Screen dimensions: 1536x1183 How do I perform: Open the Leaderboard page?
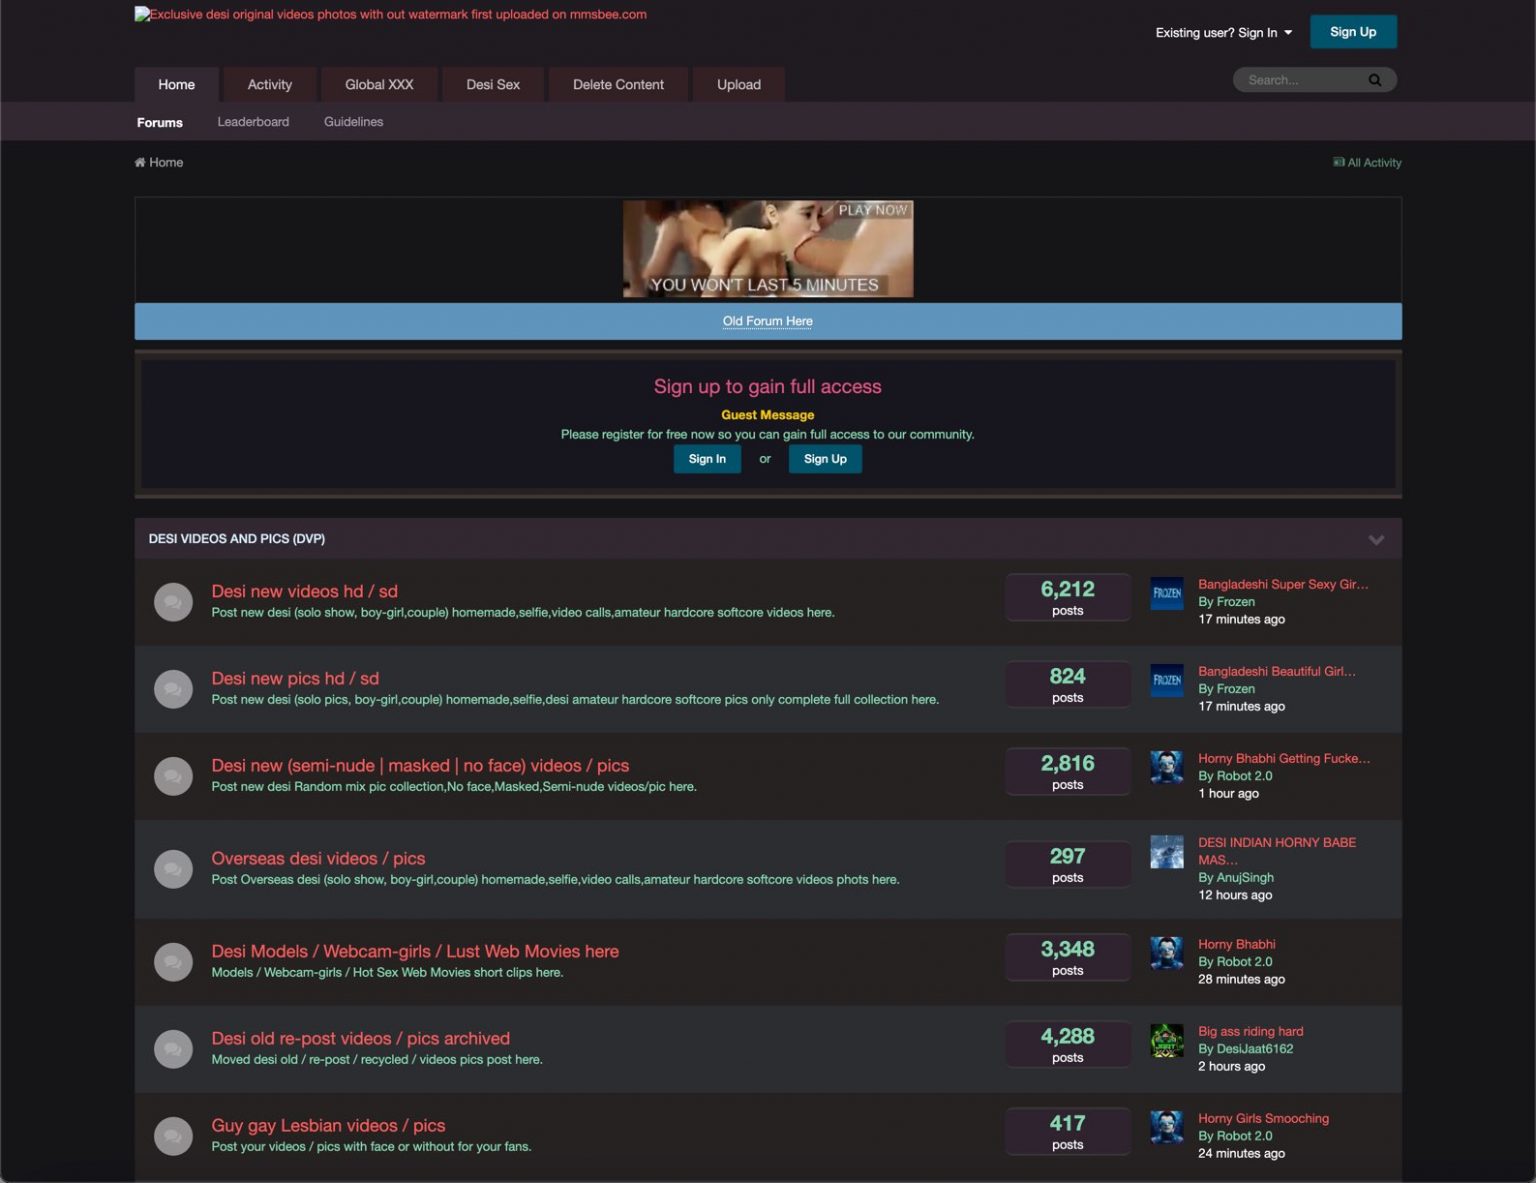[253, 122]
